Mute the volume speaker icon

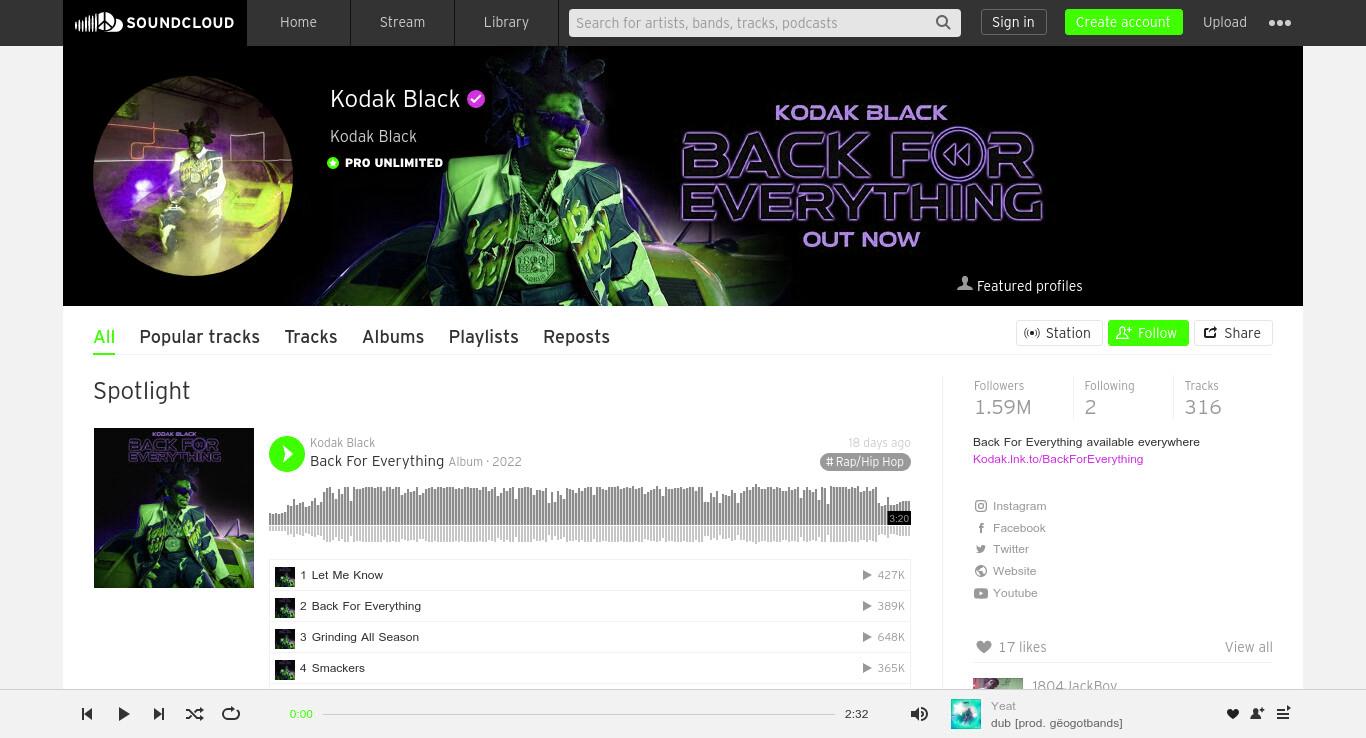919,714
